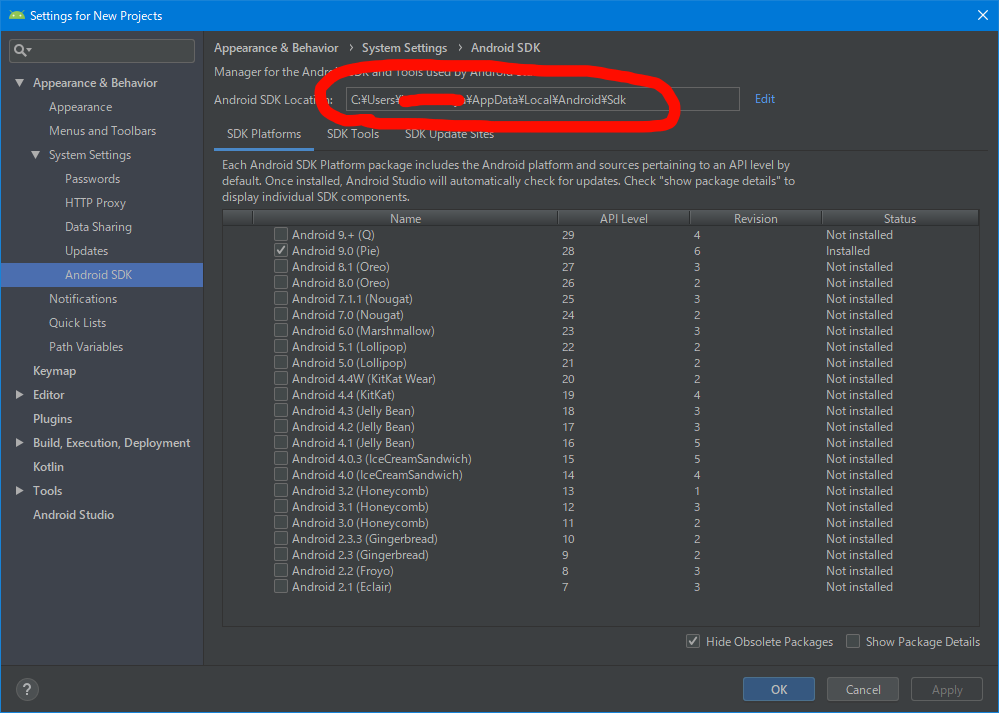Viewport: 999px width, 713px height.
Task: Open Plugins settings
Action: point(52,419)
